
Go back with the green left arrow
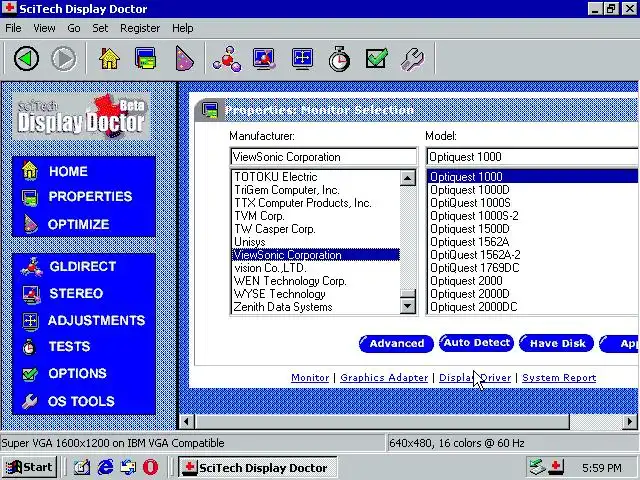[26, 59]
